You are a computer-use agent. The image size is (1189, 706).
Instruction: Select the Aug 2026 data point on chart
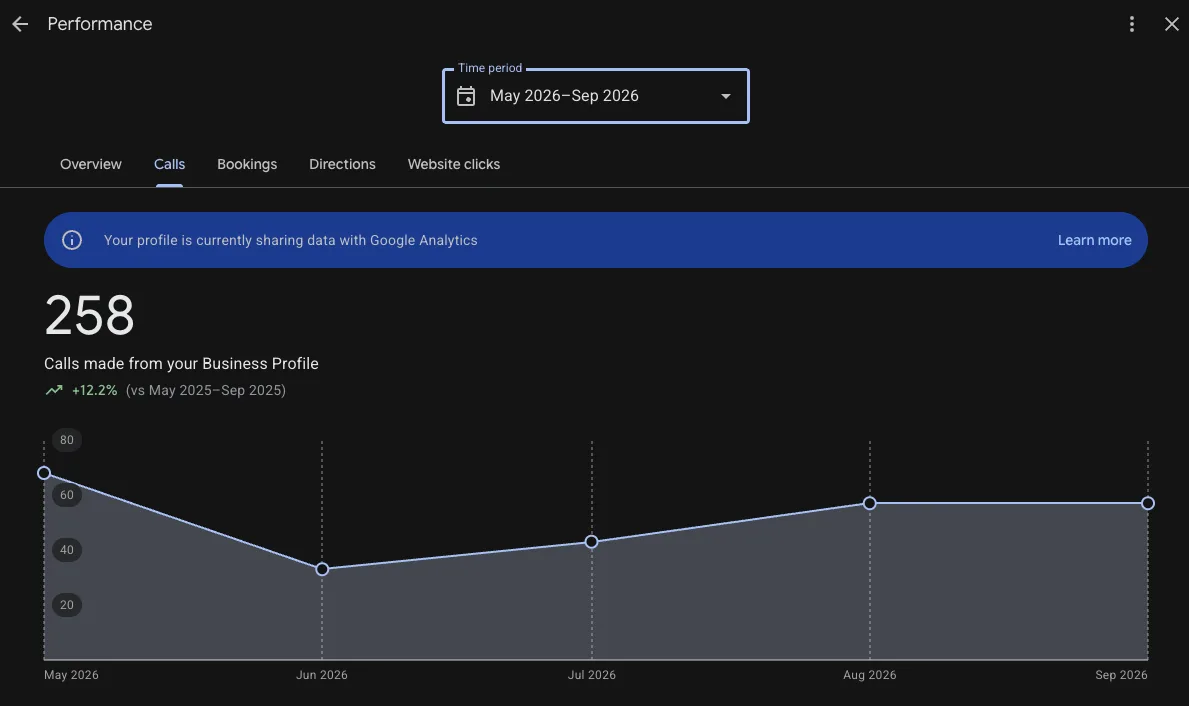click(x=870, y=503)
